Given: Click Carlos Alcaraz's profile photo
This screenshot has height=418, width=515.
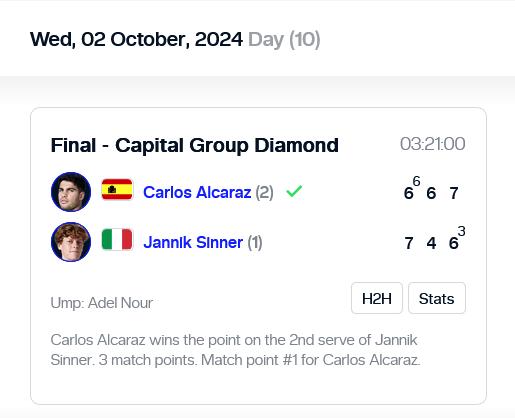Looking at the screenshot, I should pos(71,192).
